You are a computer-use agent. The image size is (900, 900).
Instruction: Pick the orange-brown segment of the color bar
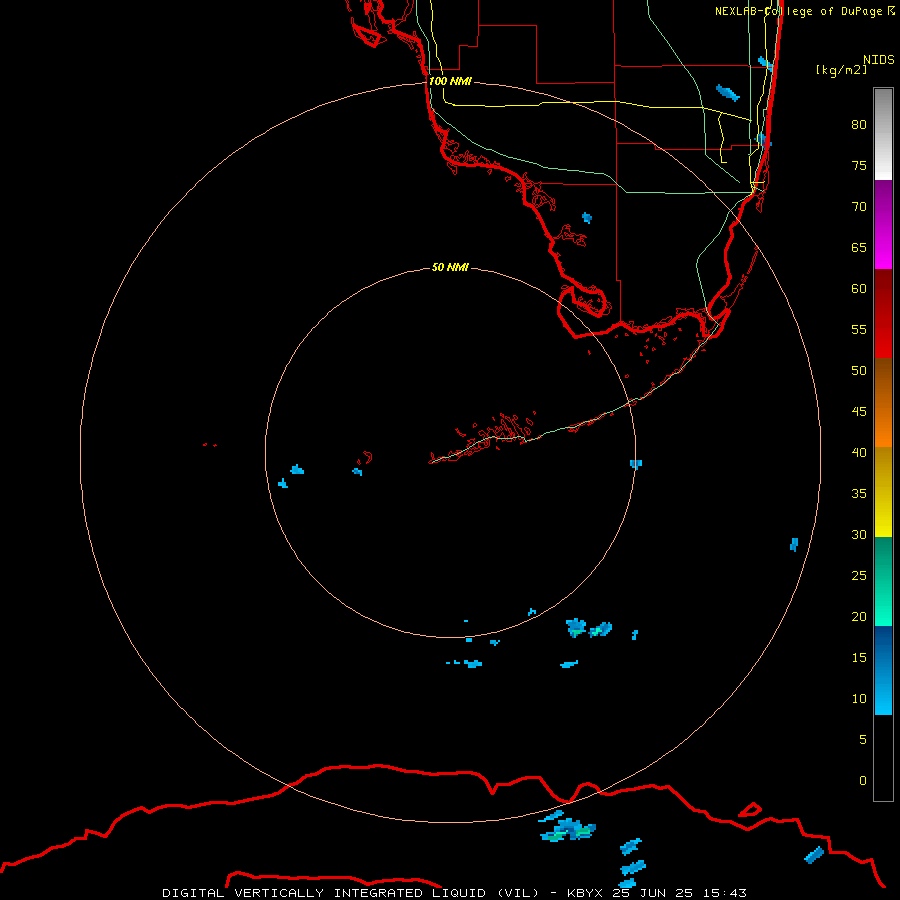pyautogui.click(x=883, y=402)
